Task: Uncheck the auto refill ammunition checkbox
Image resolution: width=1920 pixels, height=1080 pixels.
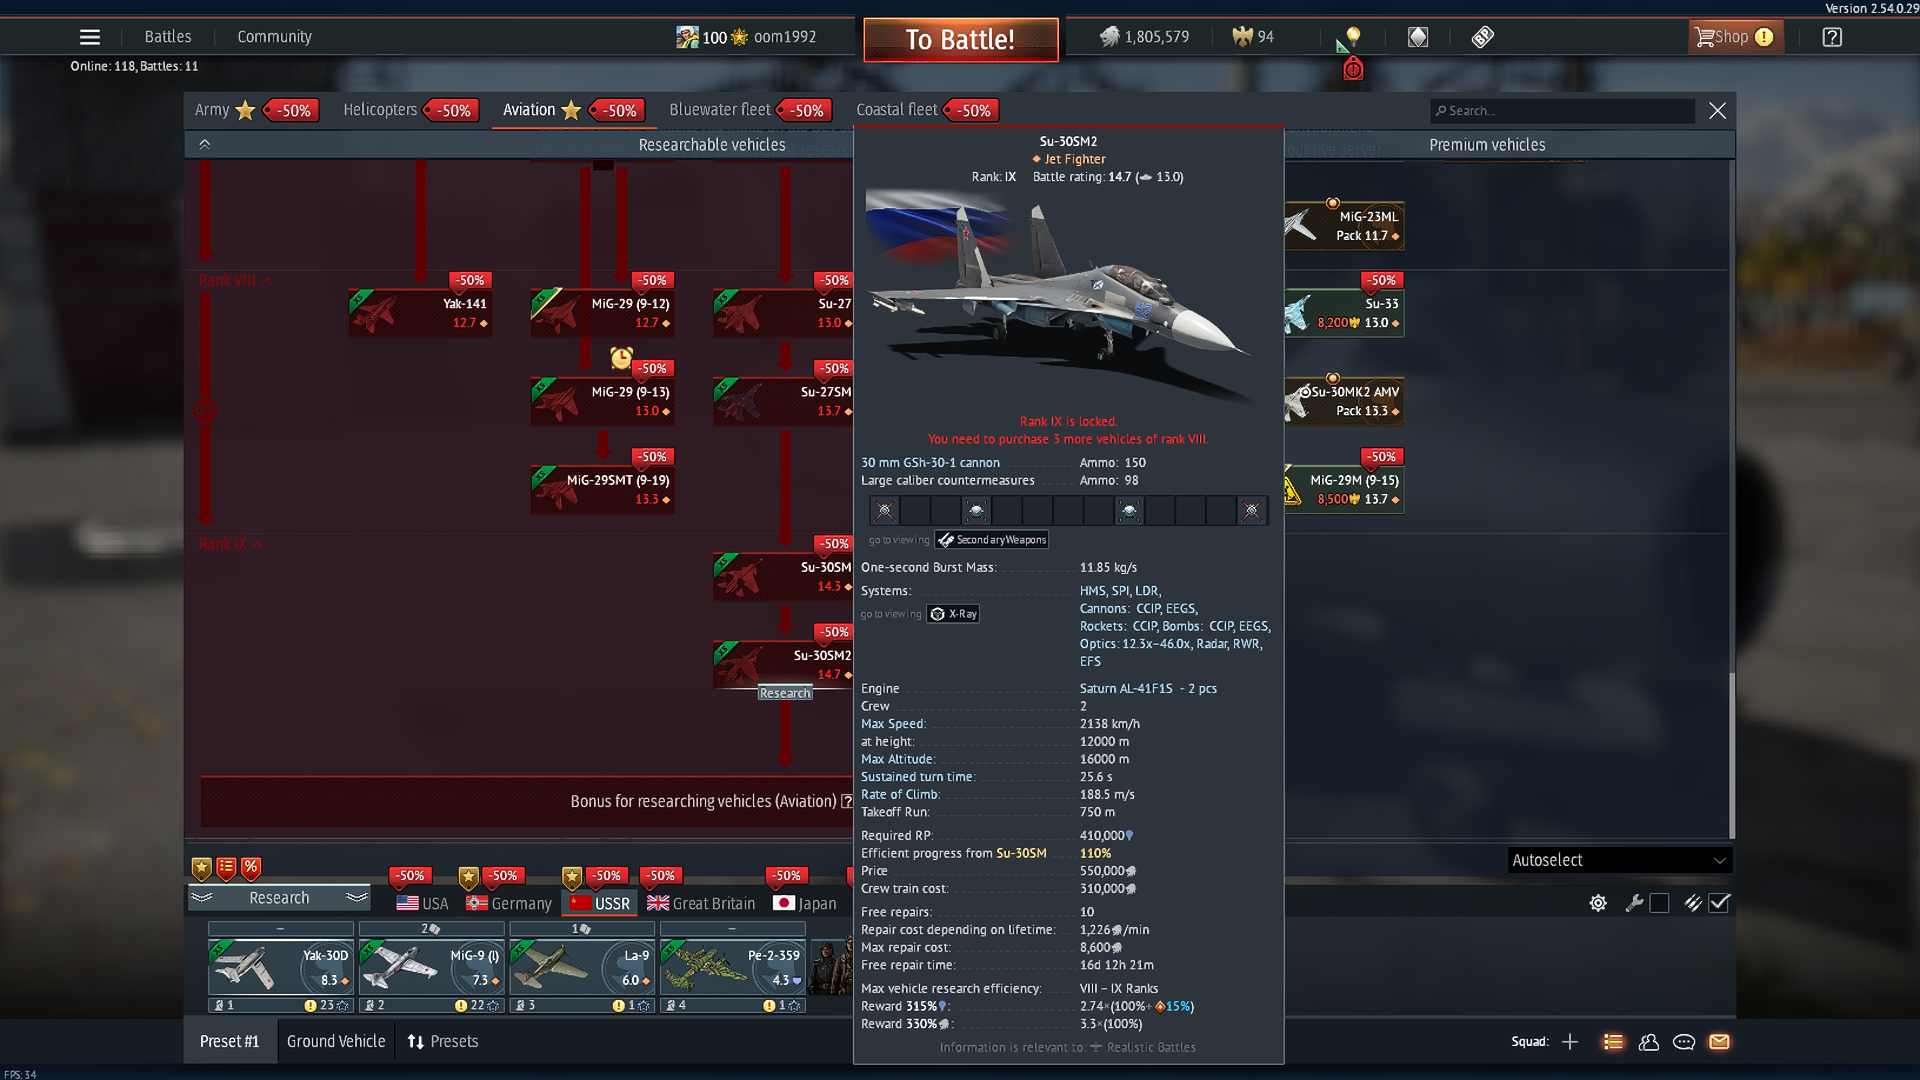Action: [1719, 903]
